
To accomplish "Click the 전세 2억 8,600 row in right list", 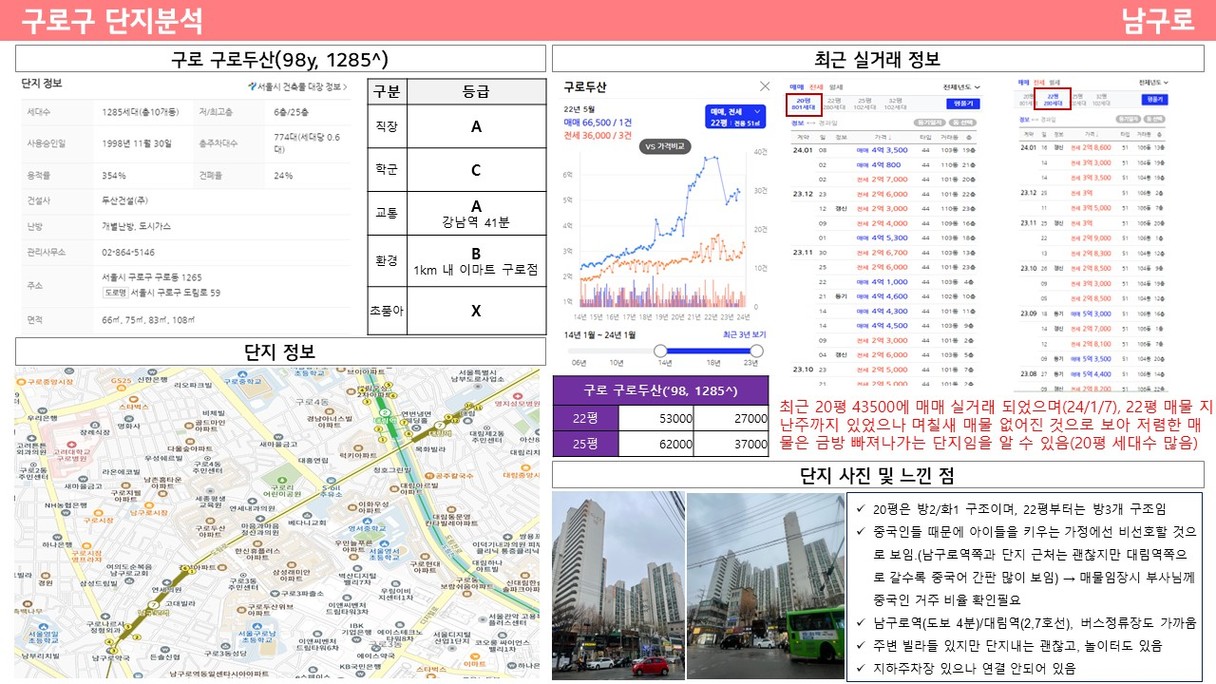I will tap(1094, 147).
